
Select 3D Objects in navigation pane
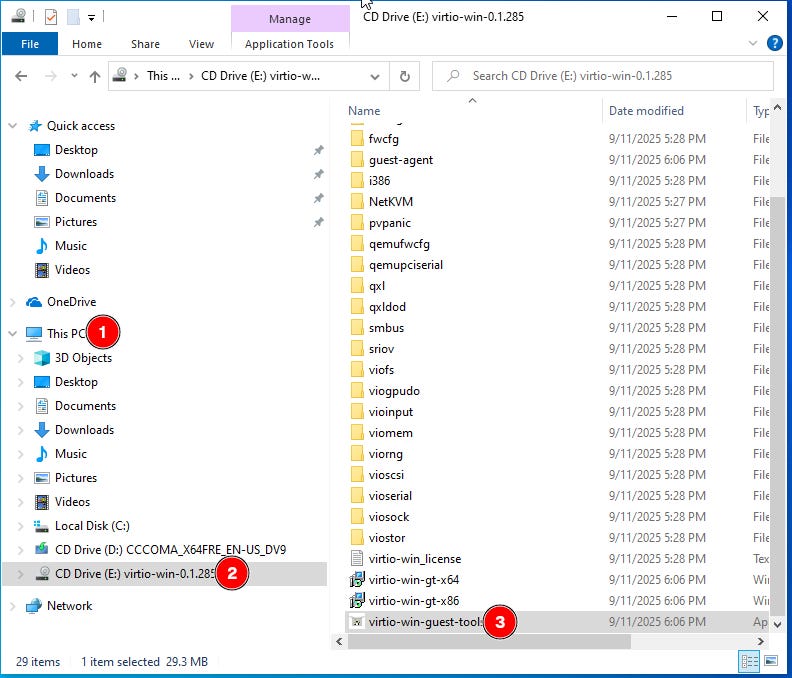(x=83, y=358)
